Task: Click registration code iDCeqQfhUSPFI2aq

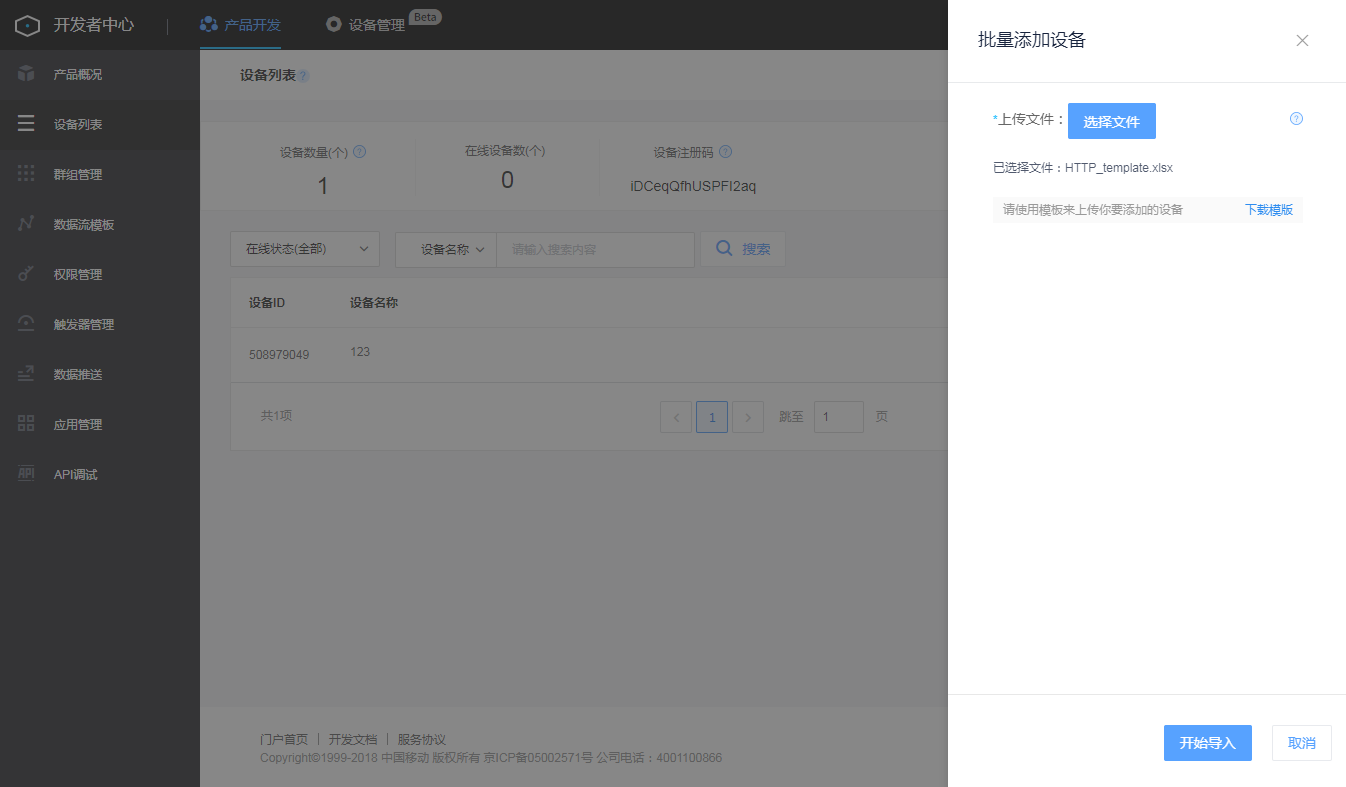Action: point(693,186)
